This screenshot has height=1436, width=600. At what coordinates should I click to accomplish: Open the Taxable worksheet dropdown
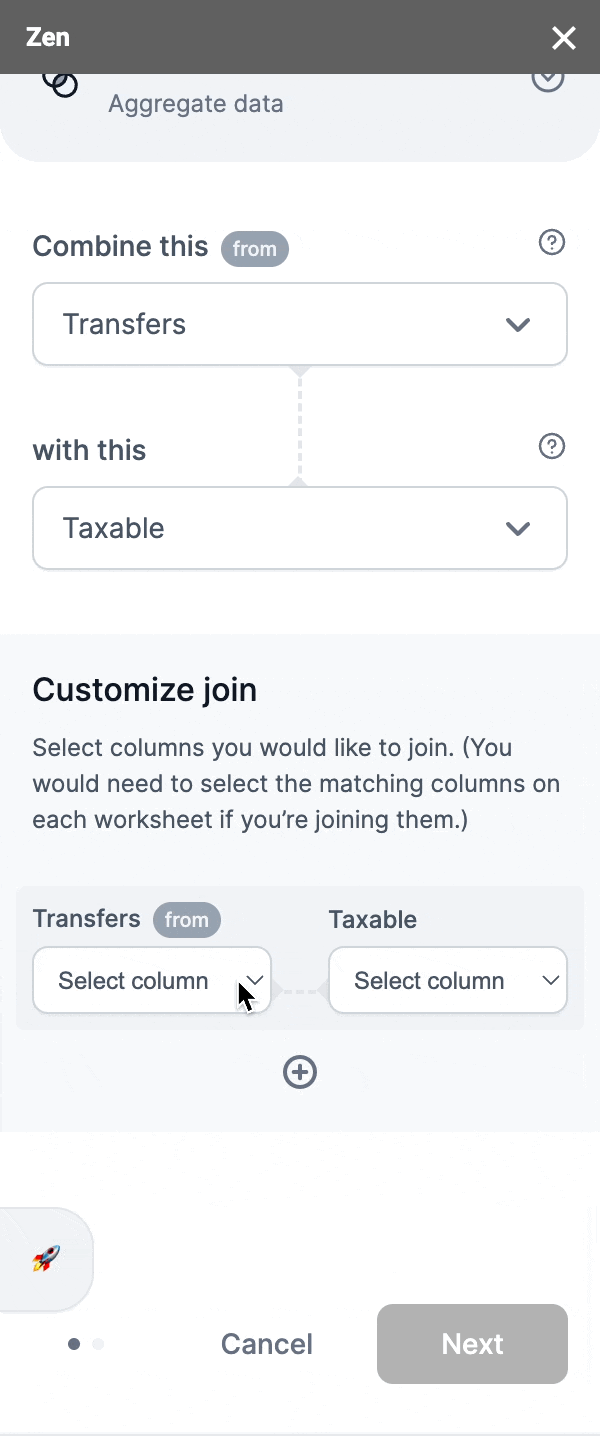(x=300, y=528)
